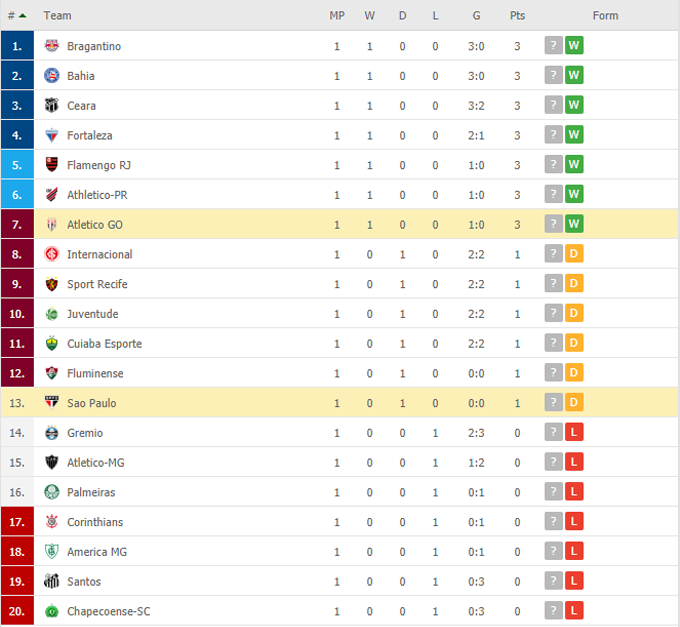Open the Gremio team page link
The width and height of the screenshot is (680, 627).
point(85,433)
